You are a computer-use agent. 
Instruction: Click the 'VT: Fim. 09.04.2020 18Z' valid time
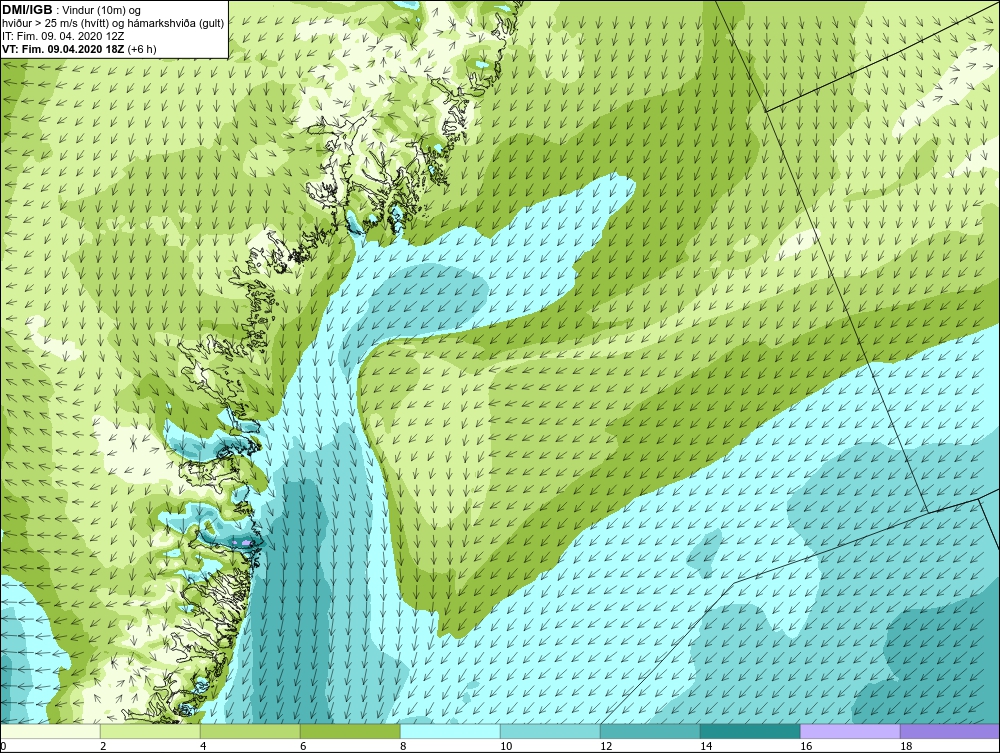[x=64, y=49]
